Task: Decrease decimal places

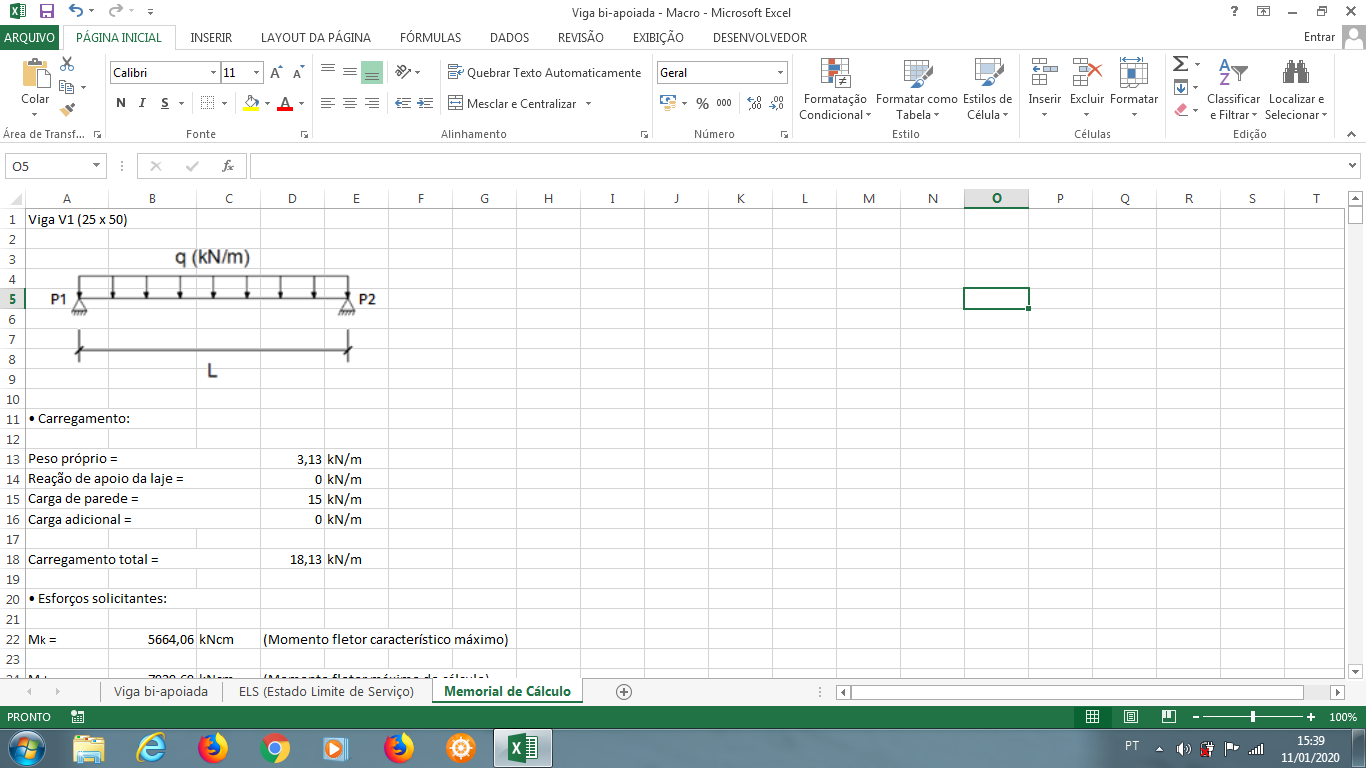Action: (x=777, y=103)
